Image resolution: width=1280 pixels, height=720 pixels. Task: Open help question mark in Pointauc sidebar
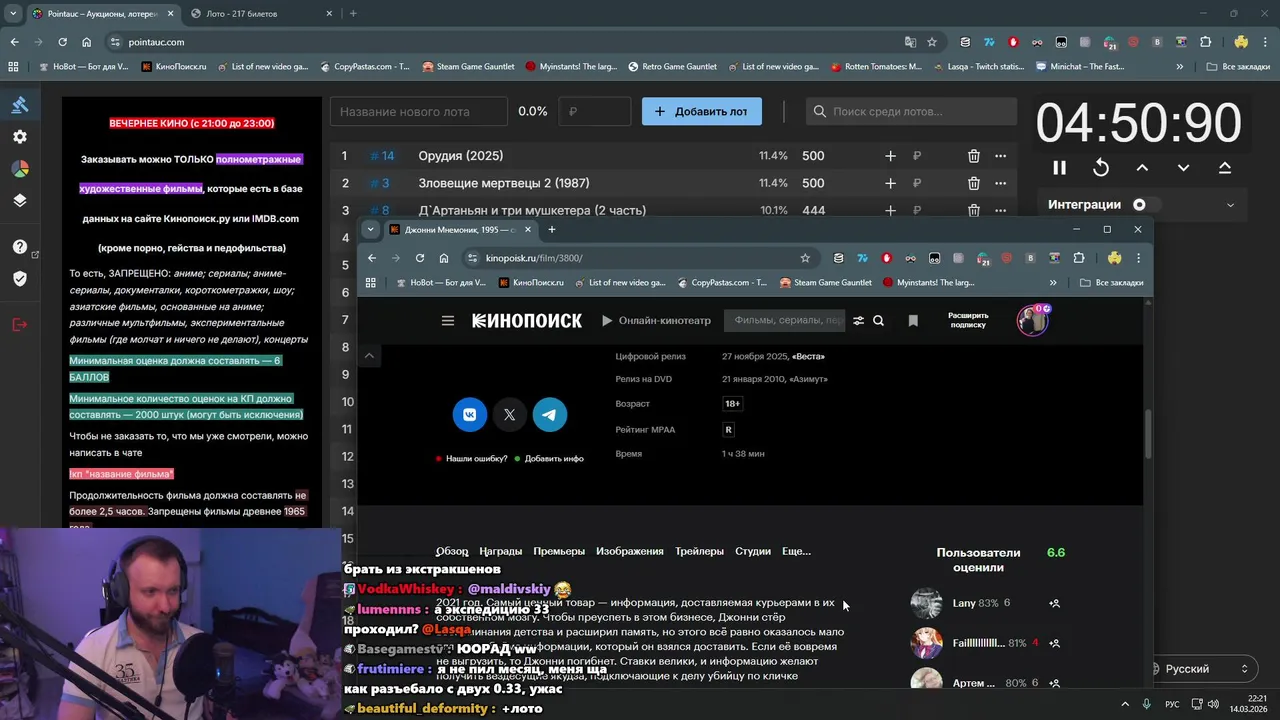click(x=20, y=247)
